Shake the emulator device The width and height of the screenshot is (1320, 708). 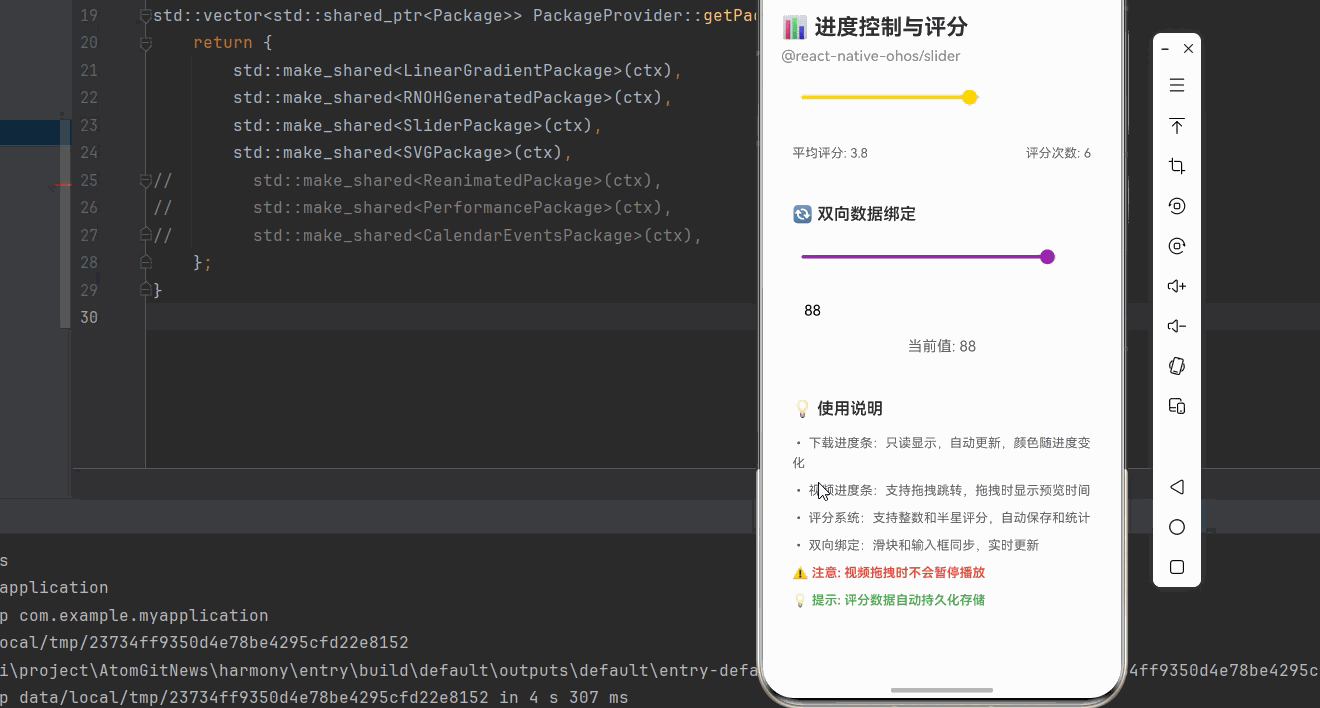point(1177,366)
